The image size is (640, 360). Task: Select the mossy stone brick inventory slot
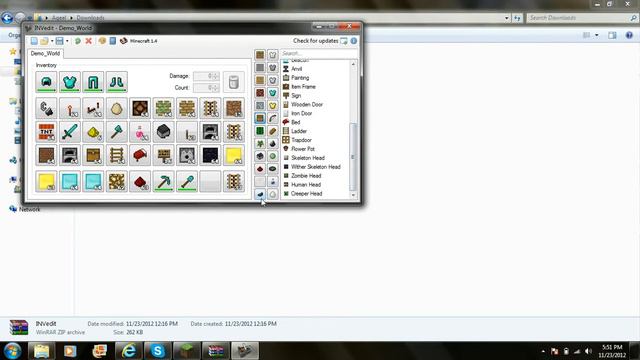tap(164, 108)
